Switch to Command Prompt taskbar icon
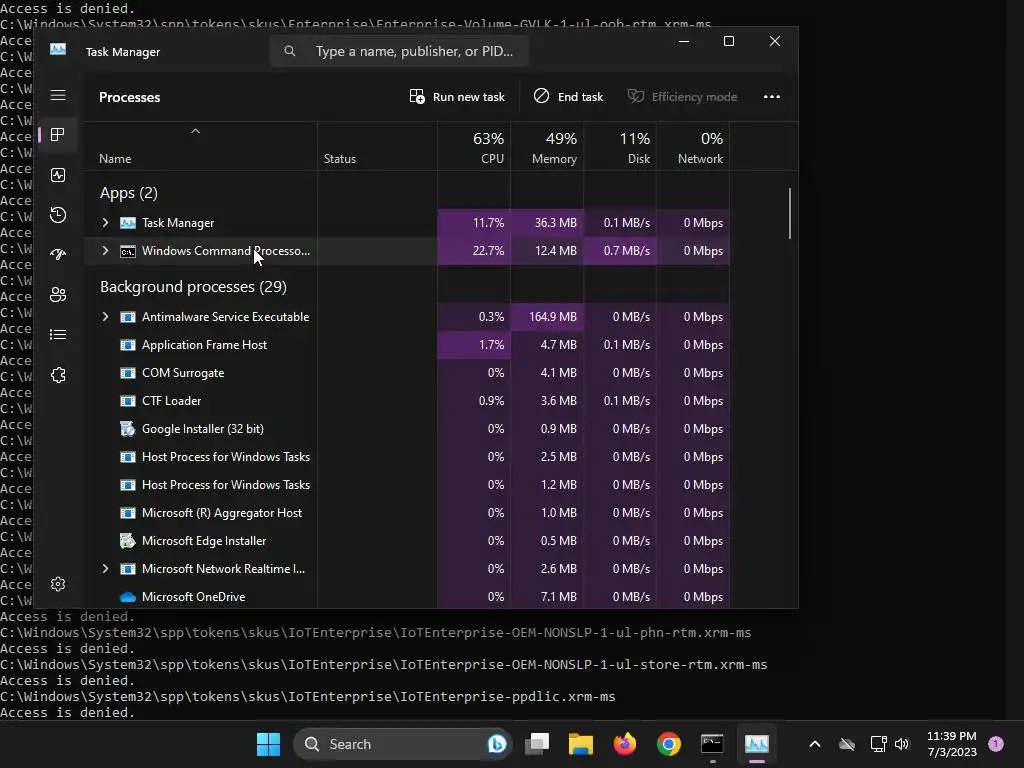 [x=712, y=744]
